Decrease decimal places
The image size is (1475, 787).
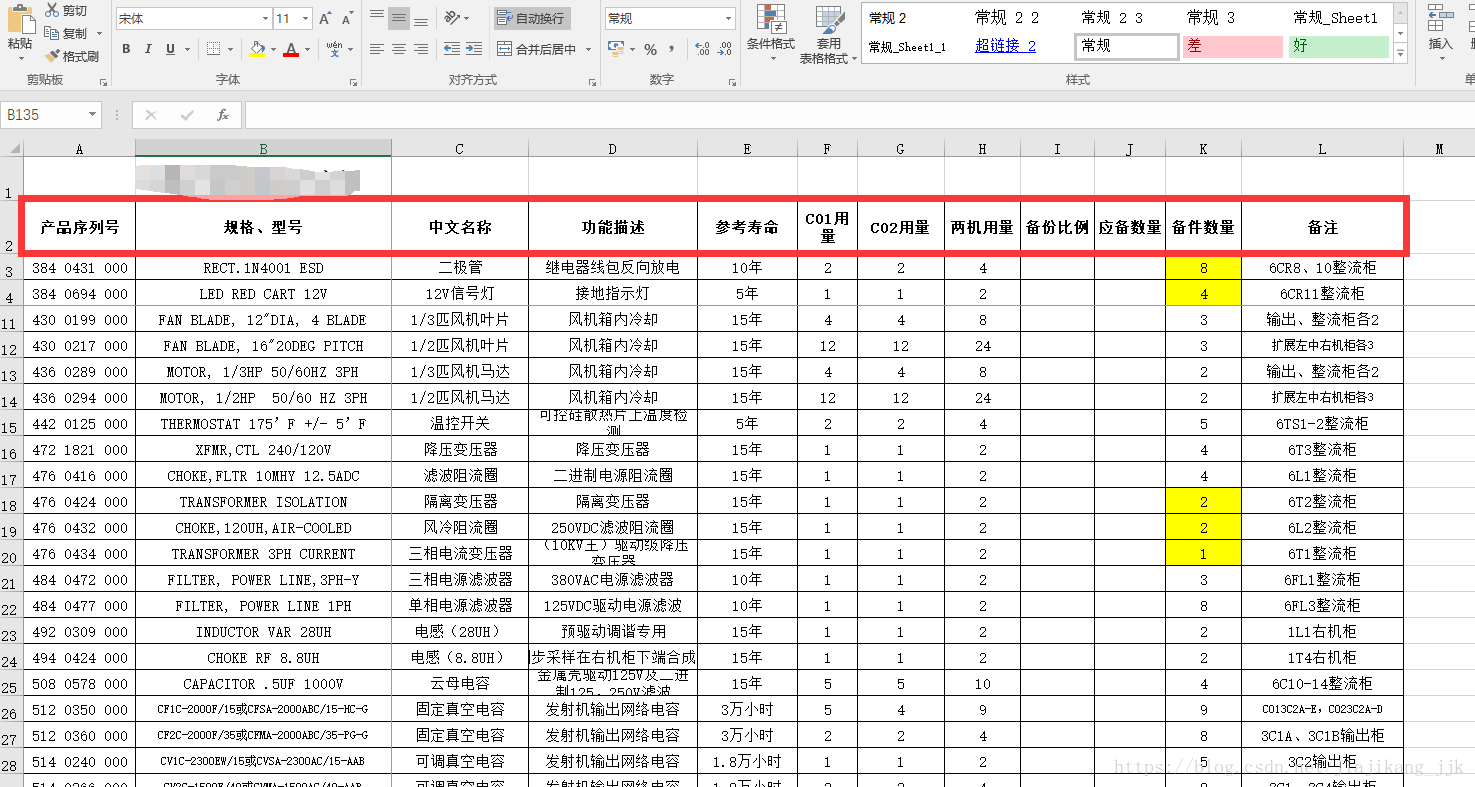click(x=724, y=49)
